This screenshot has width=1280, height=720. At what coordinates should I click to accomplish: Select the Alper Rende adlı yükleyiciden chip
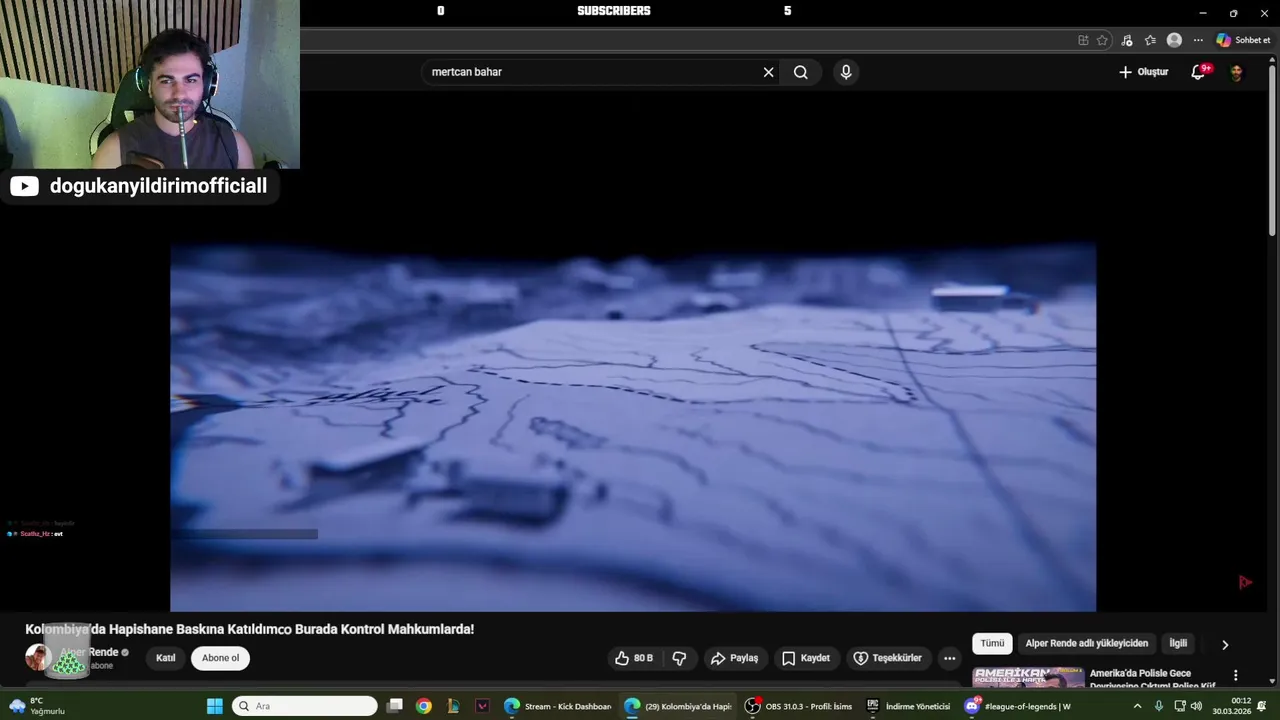click(x=1087, y=643)
